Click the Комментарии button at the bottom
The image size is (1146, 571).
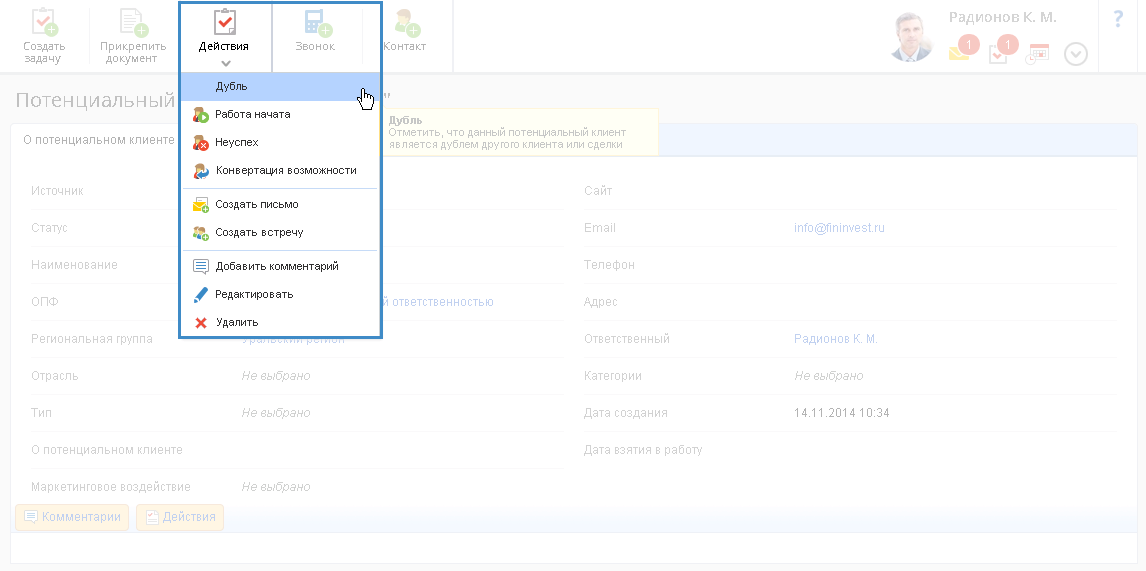[72, 517]
